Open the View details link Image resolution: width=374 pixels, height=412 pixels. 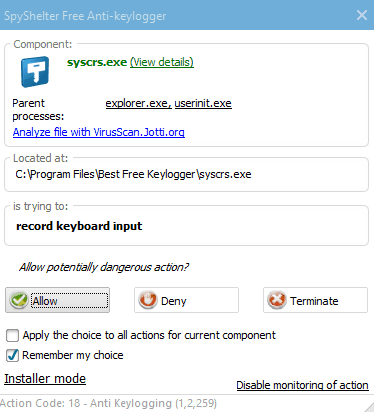coord(162,62)
